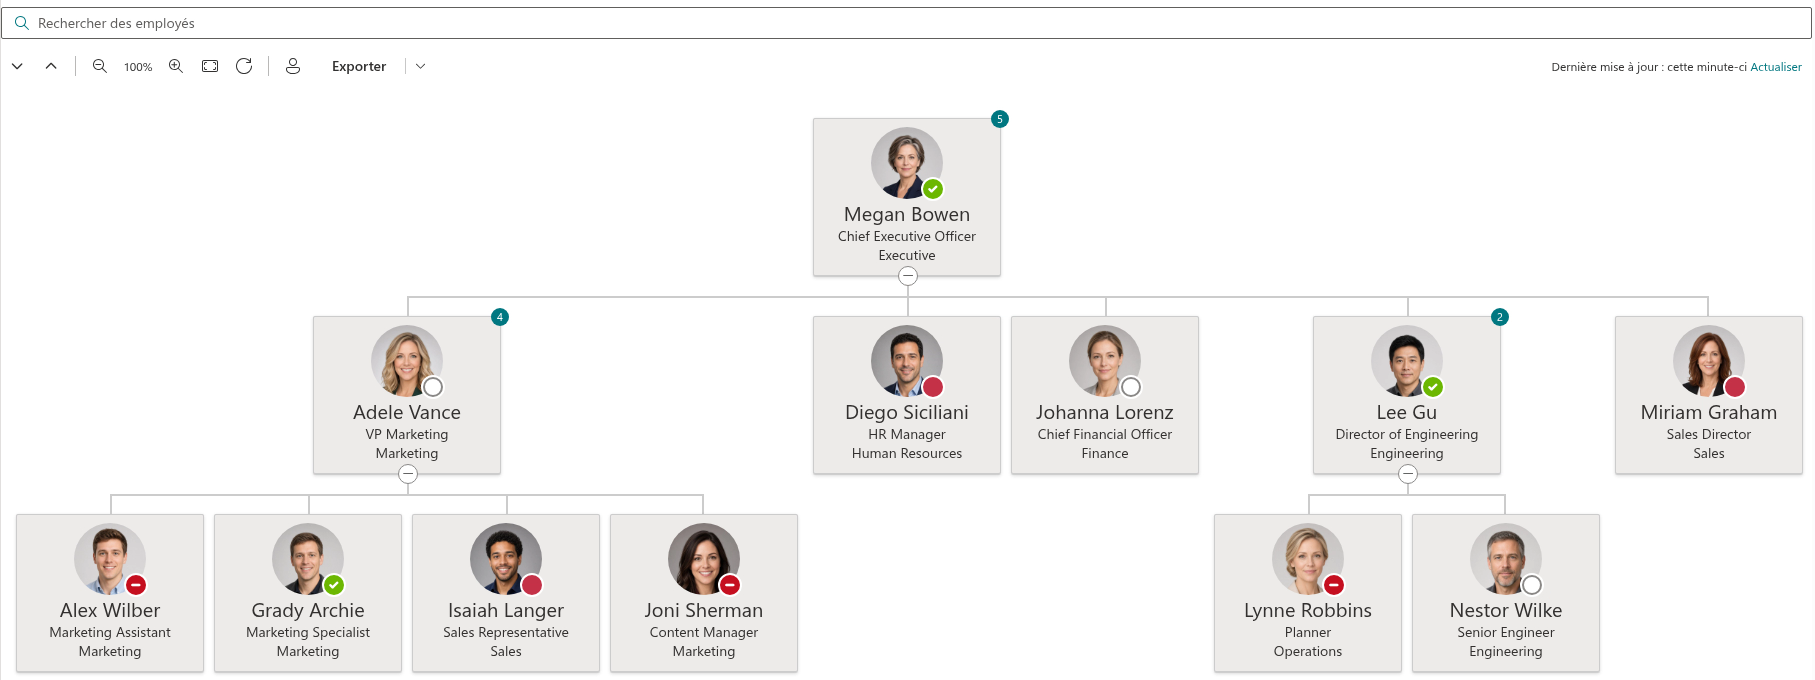Click the search magnifier icon
This screenshot has width=1815, height=680.
[x=21, y=23]
